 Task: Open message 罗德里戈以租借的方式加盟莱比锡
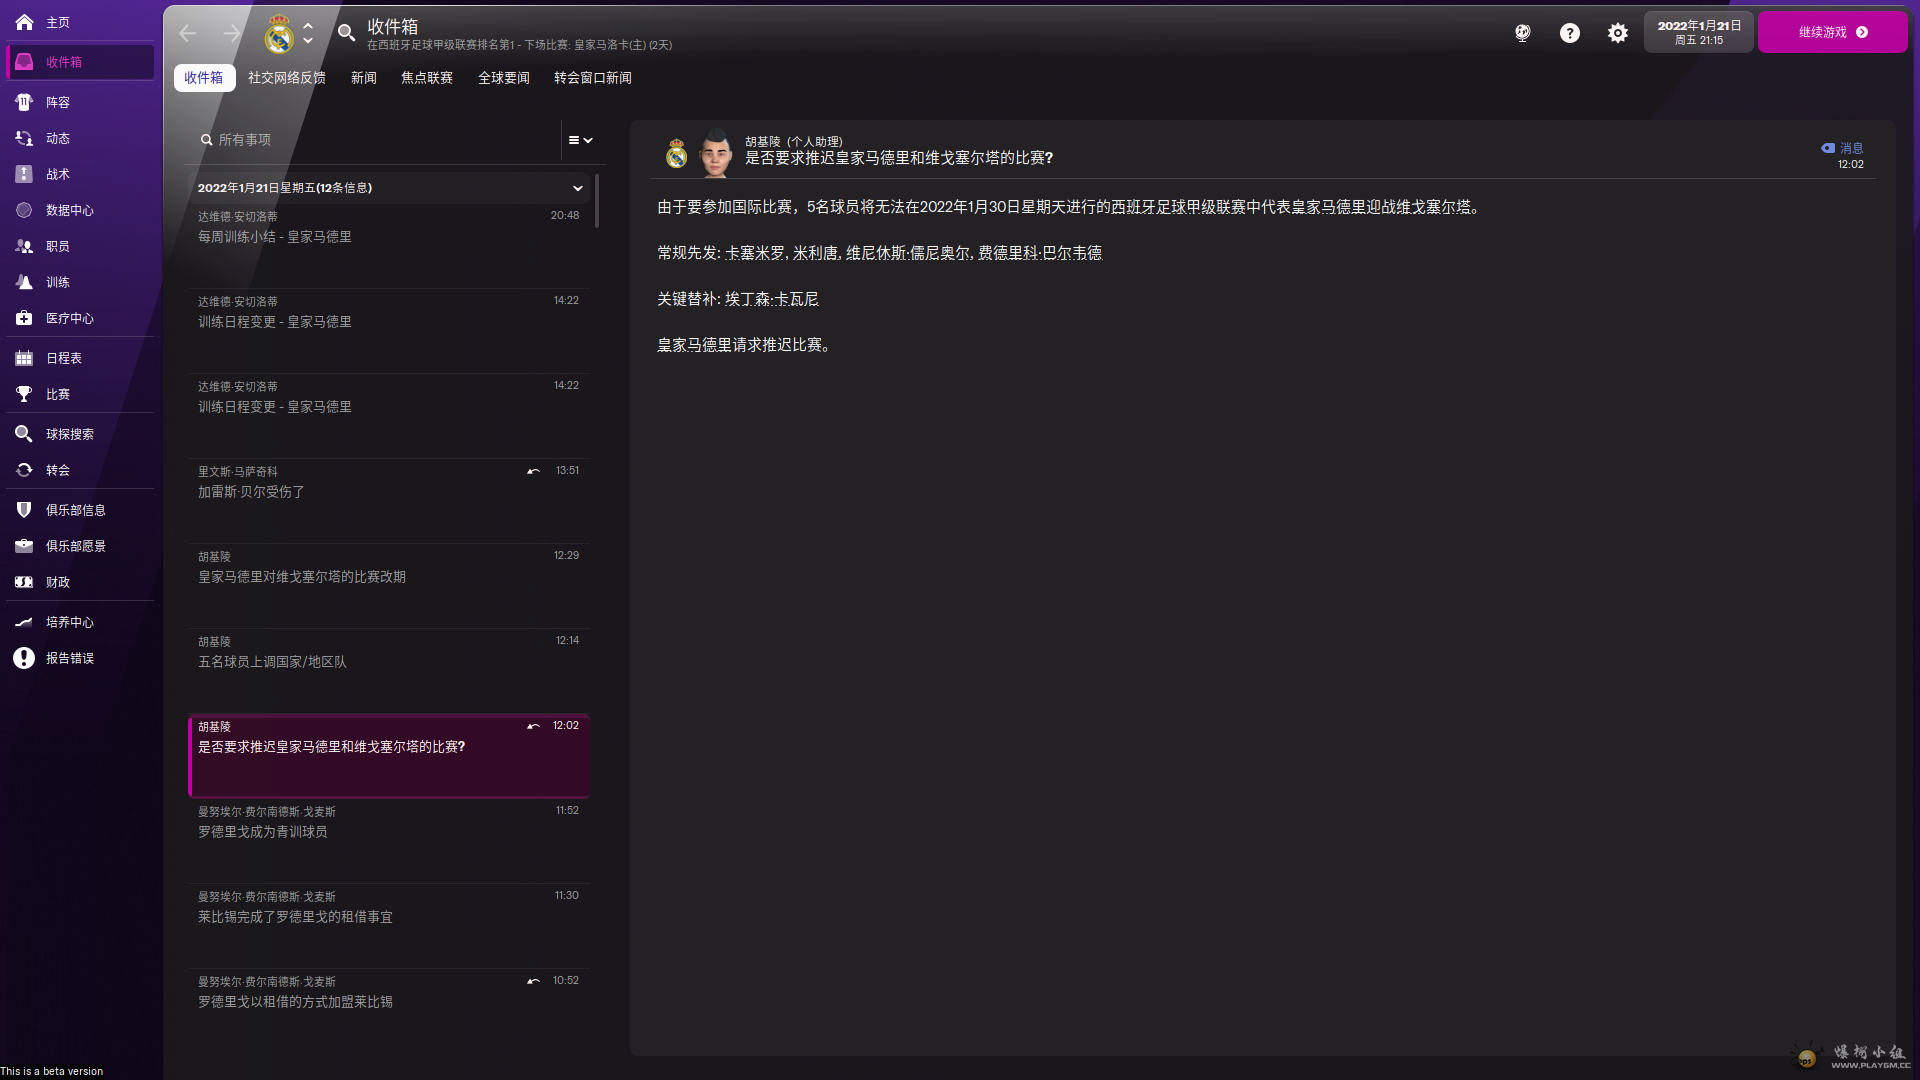(x=389, y=1011)
